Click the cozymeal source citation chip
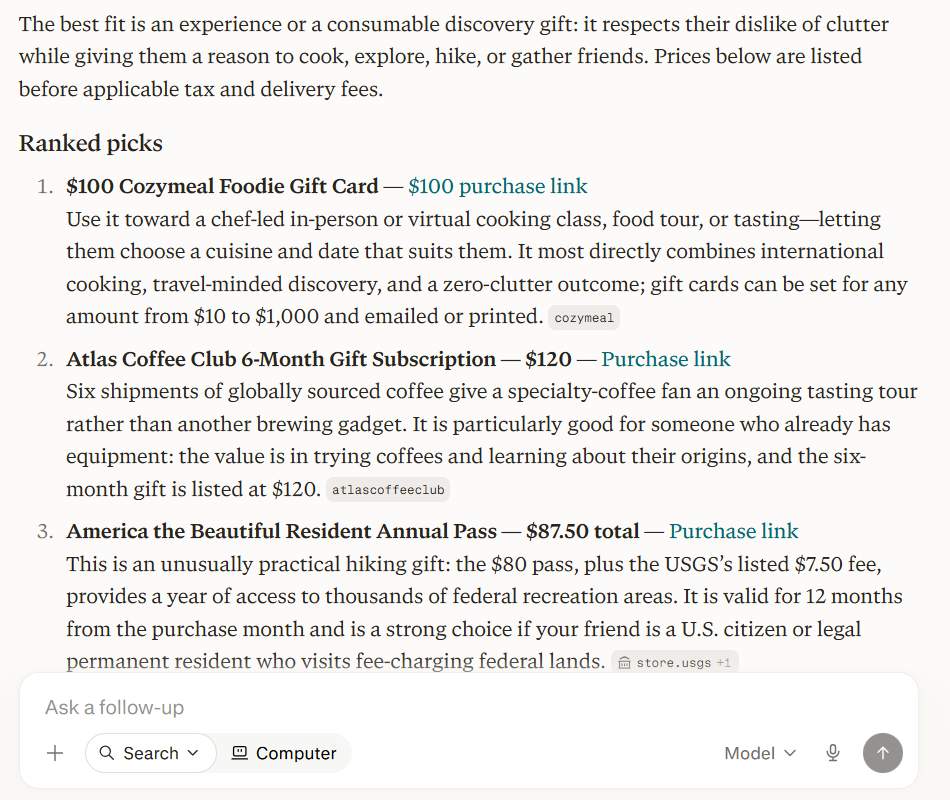Screen dimensions: 950x800 [x=584, y=318]
